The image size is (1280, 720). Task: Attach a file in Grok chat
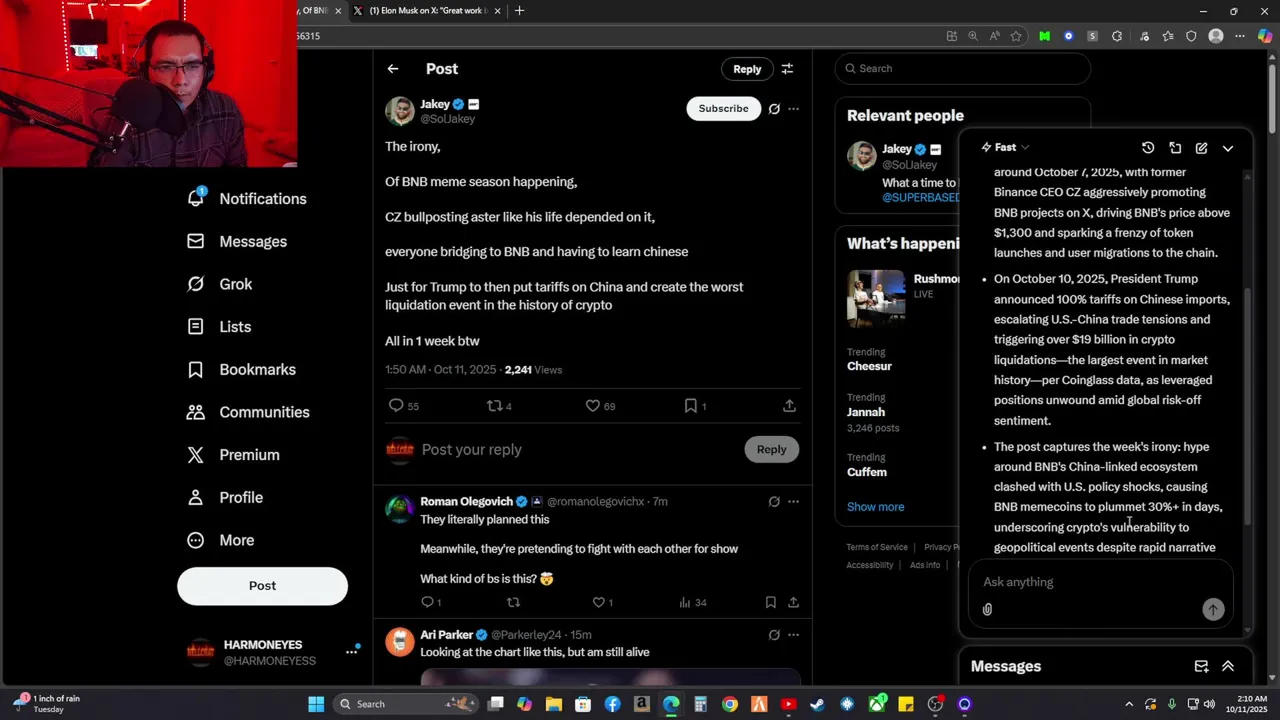click(x=987, y=609)
